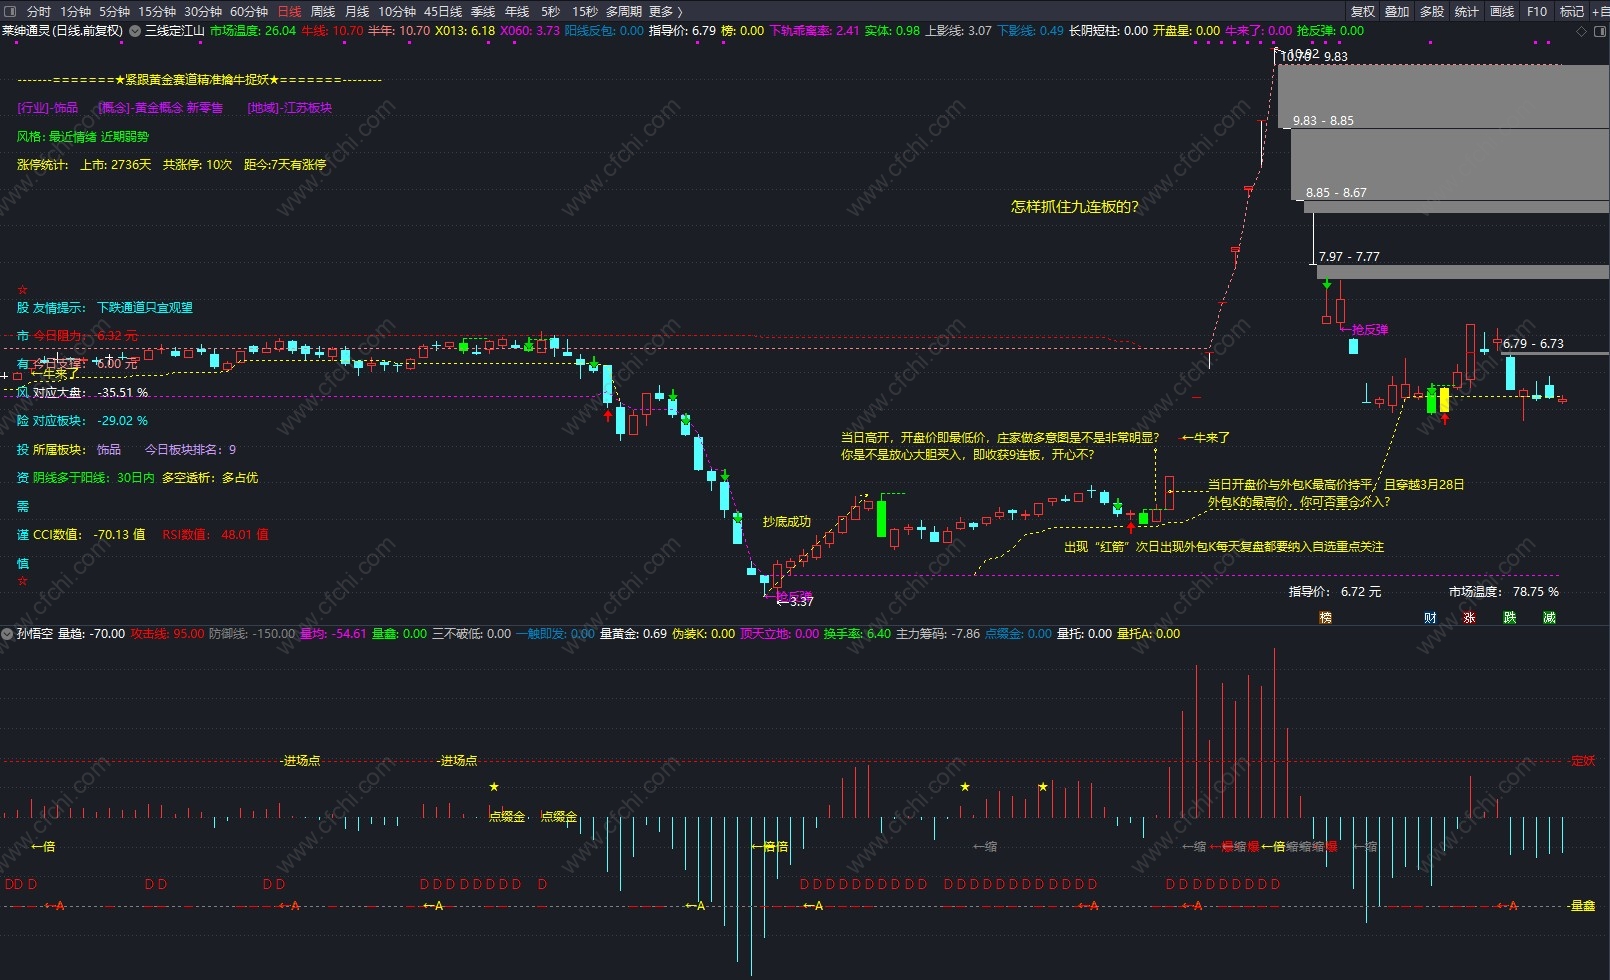The image size is (1610, 980).
Task: Select the 1分钟 period tab
Action: (x=75, y=11)
